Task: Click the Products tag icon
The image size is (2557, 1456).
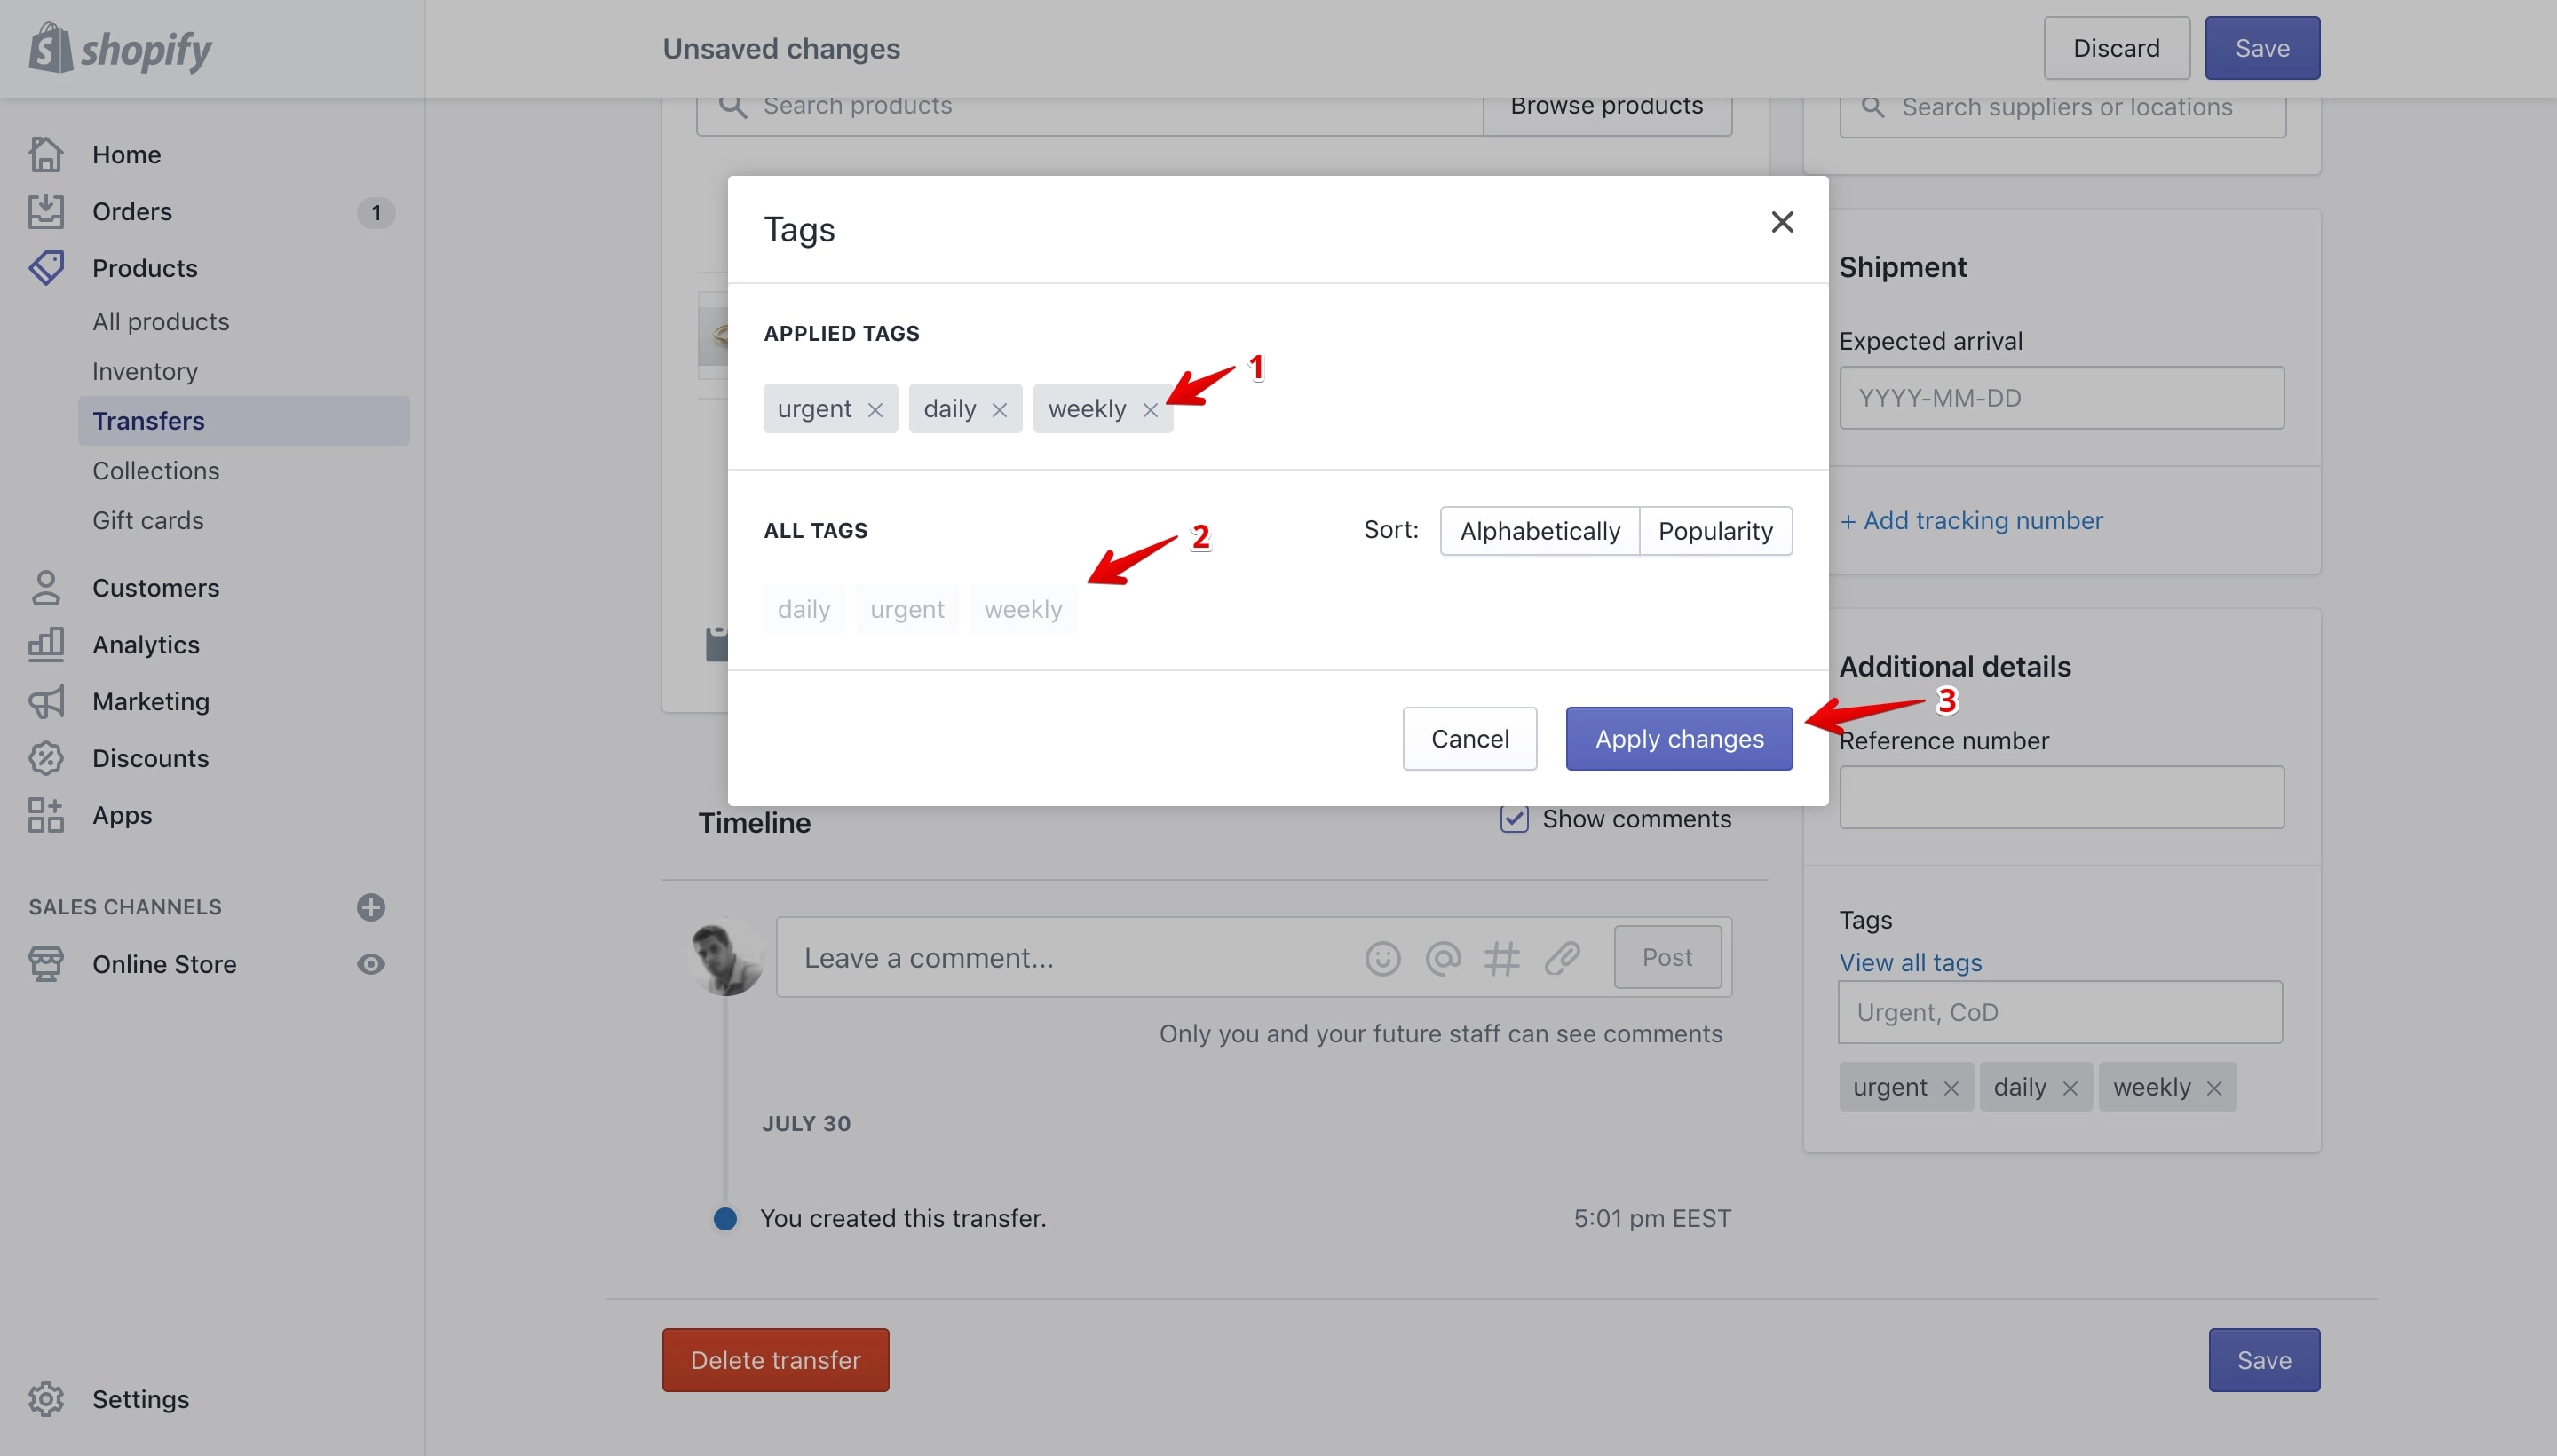Action: 46,267
